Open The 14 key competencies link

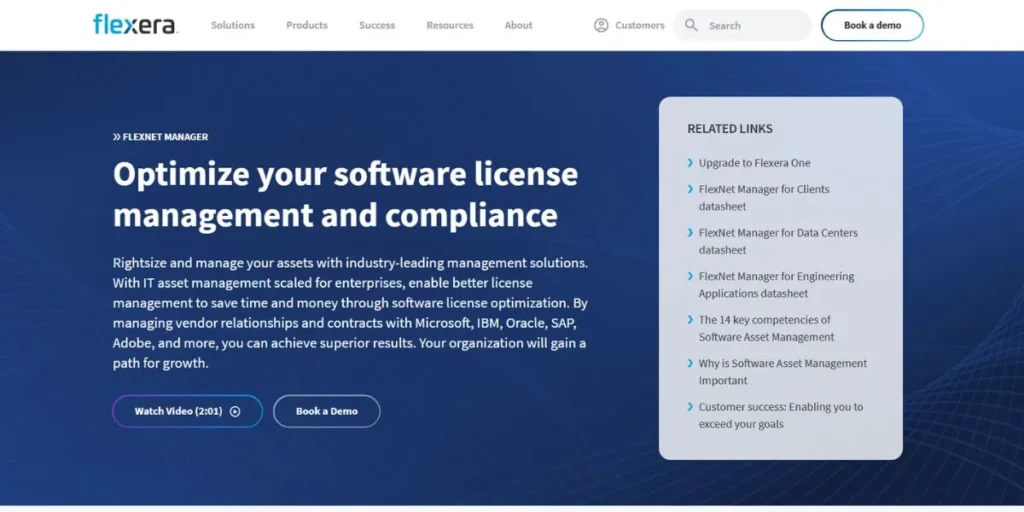[767, 328]
